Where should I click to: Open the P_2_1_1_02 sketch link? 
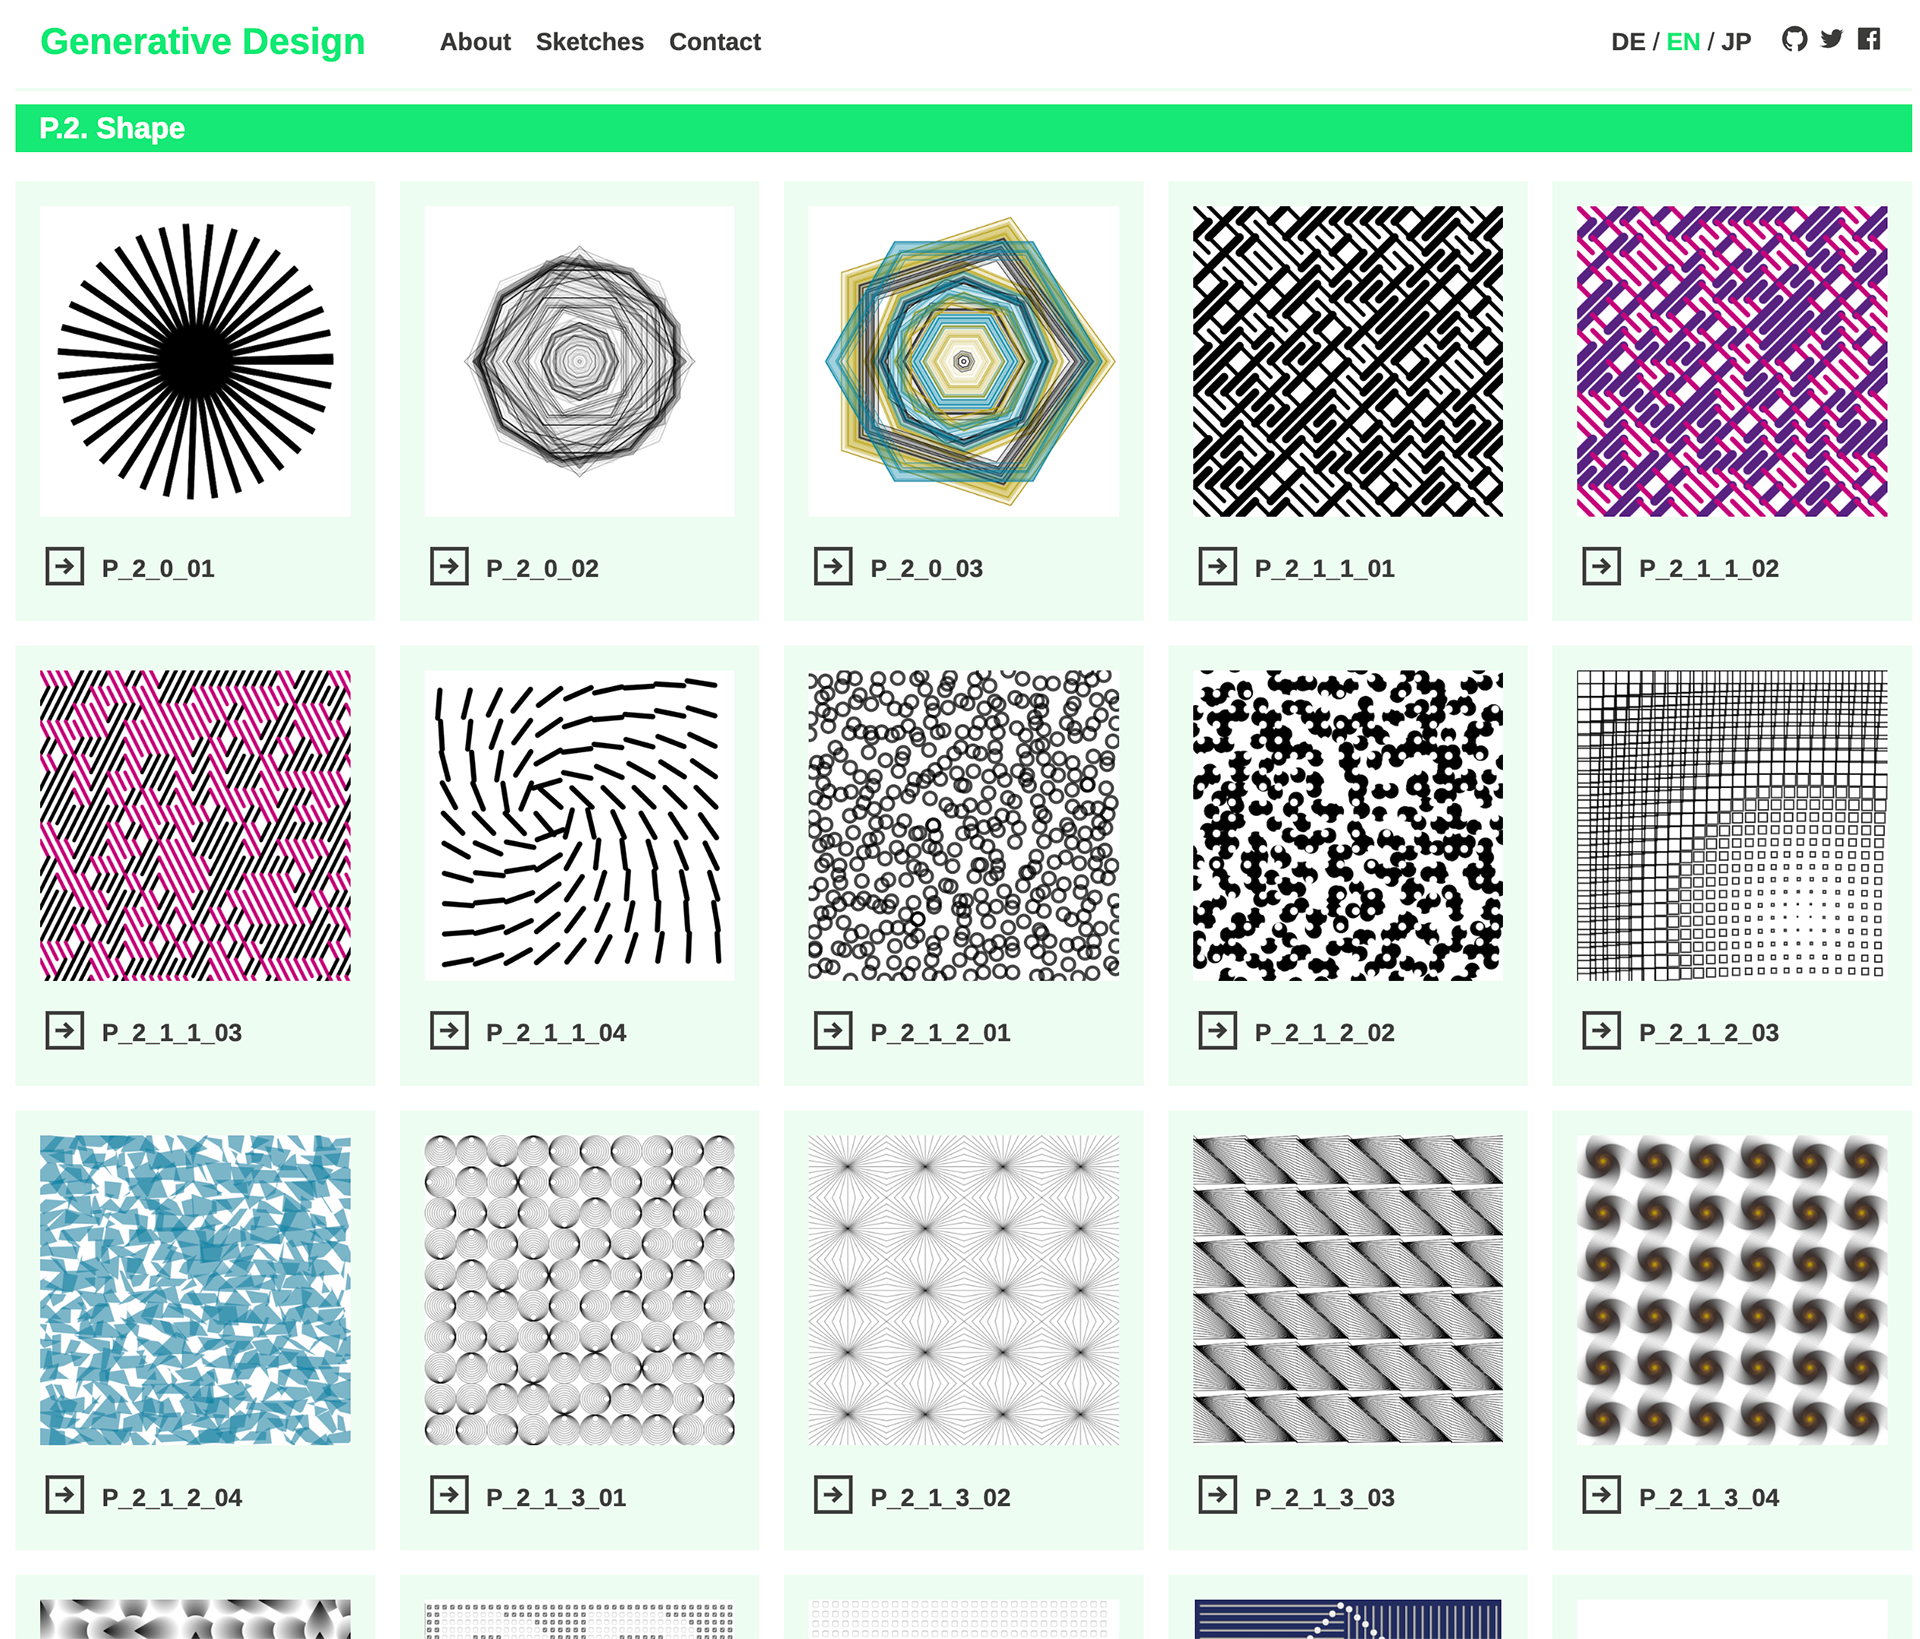click(1709, 568)
